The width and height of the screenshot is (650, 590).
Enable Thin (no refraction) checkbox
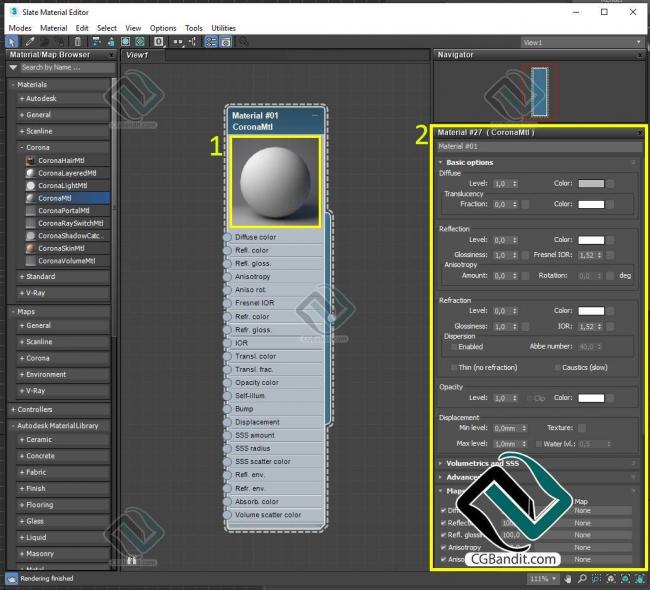click(454, 367)
